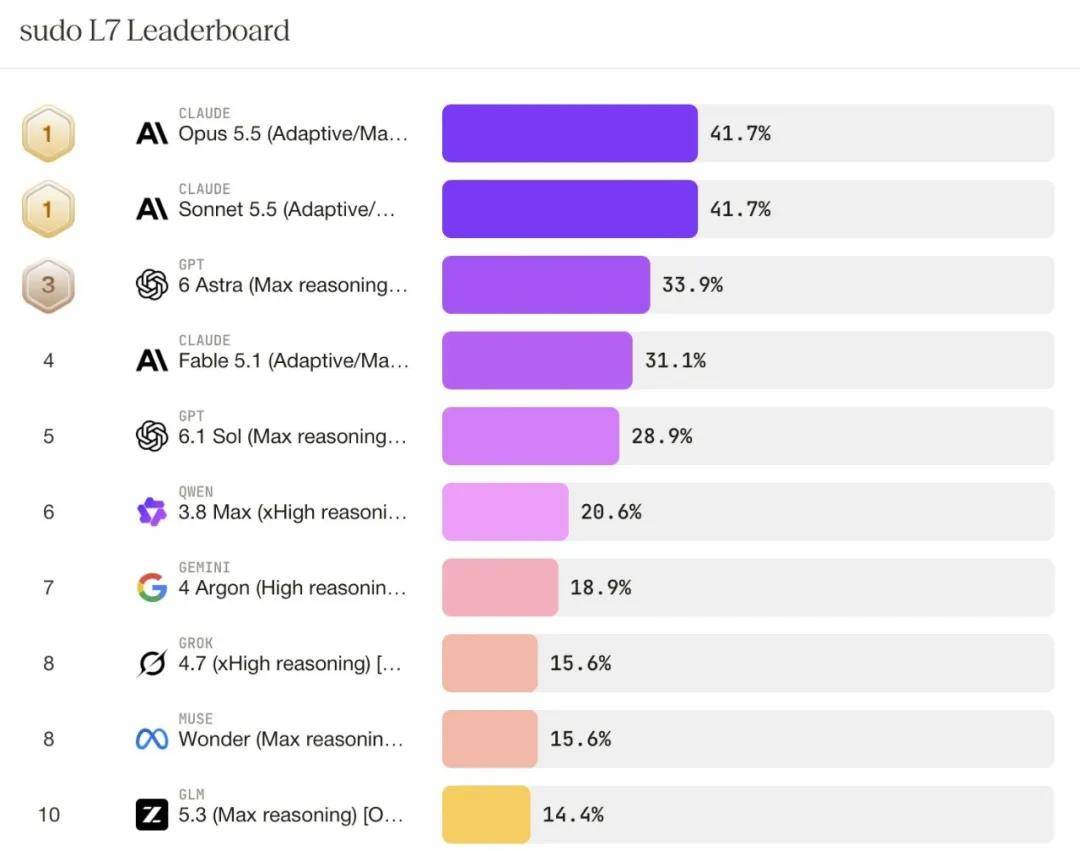Click the Grok logo beside 4.7 entry
1080x851 pixels.
coord(152,663)
